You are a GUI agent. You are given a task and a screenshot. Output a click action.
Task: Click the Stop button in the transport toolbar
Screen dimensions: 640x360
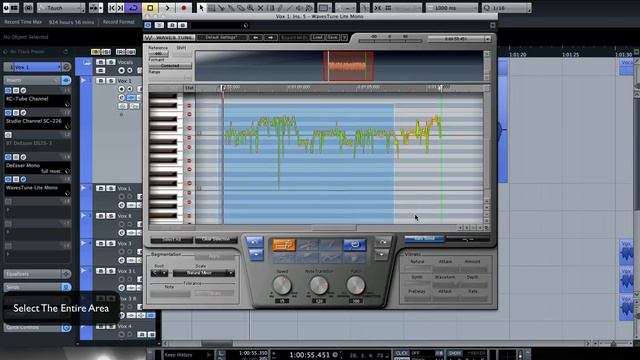(x=150, y=8)
